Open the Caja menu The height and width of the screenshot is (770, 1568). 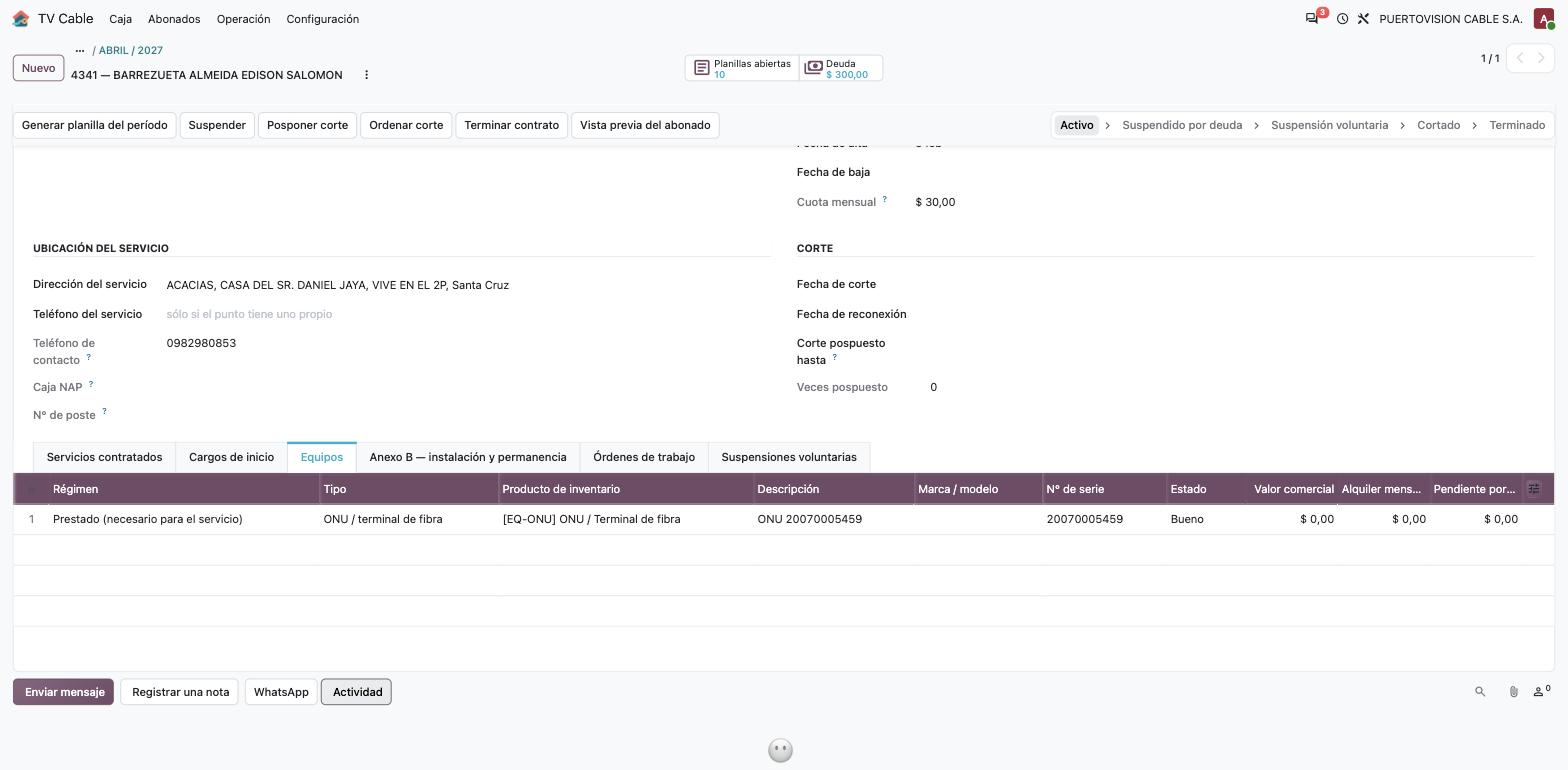[x=120, y=19]
